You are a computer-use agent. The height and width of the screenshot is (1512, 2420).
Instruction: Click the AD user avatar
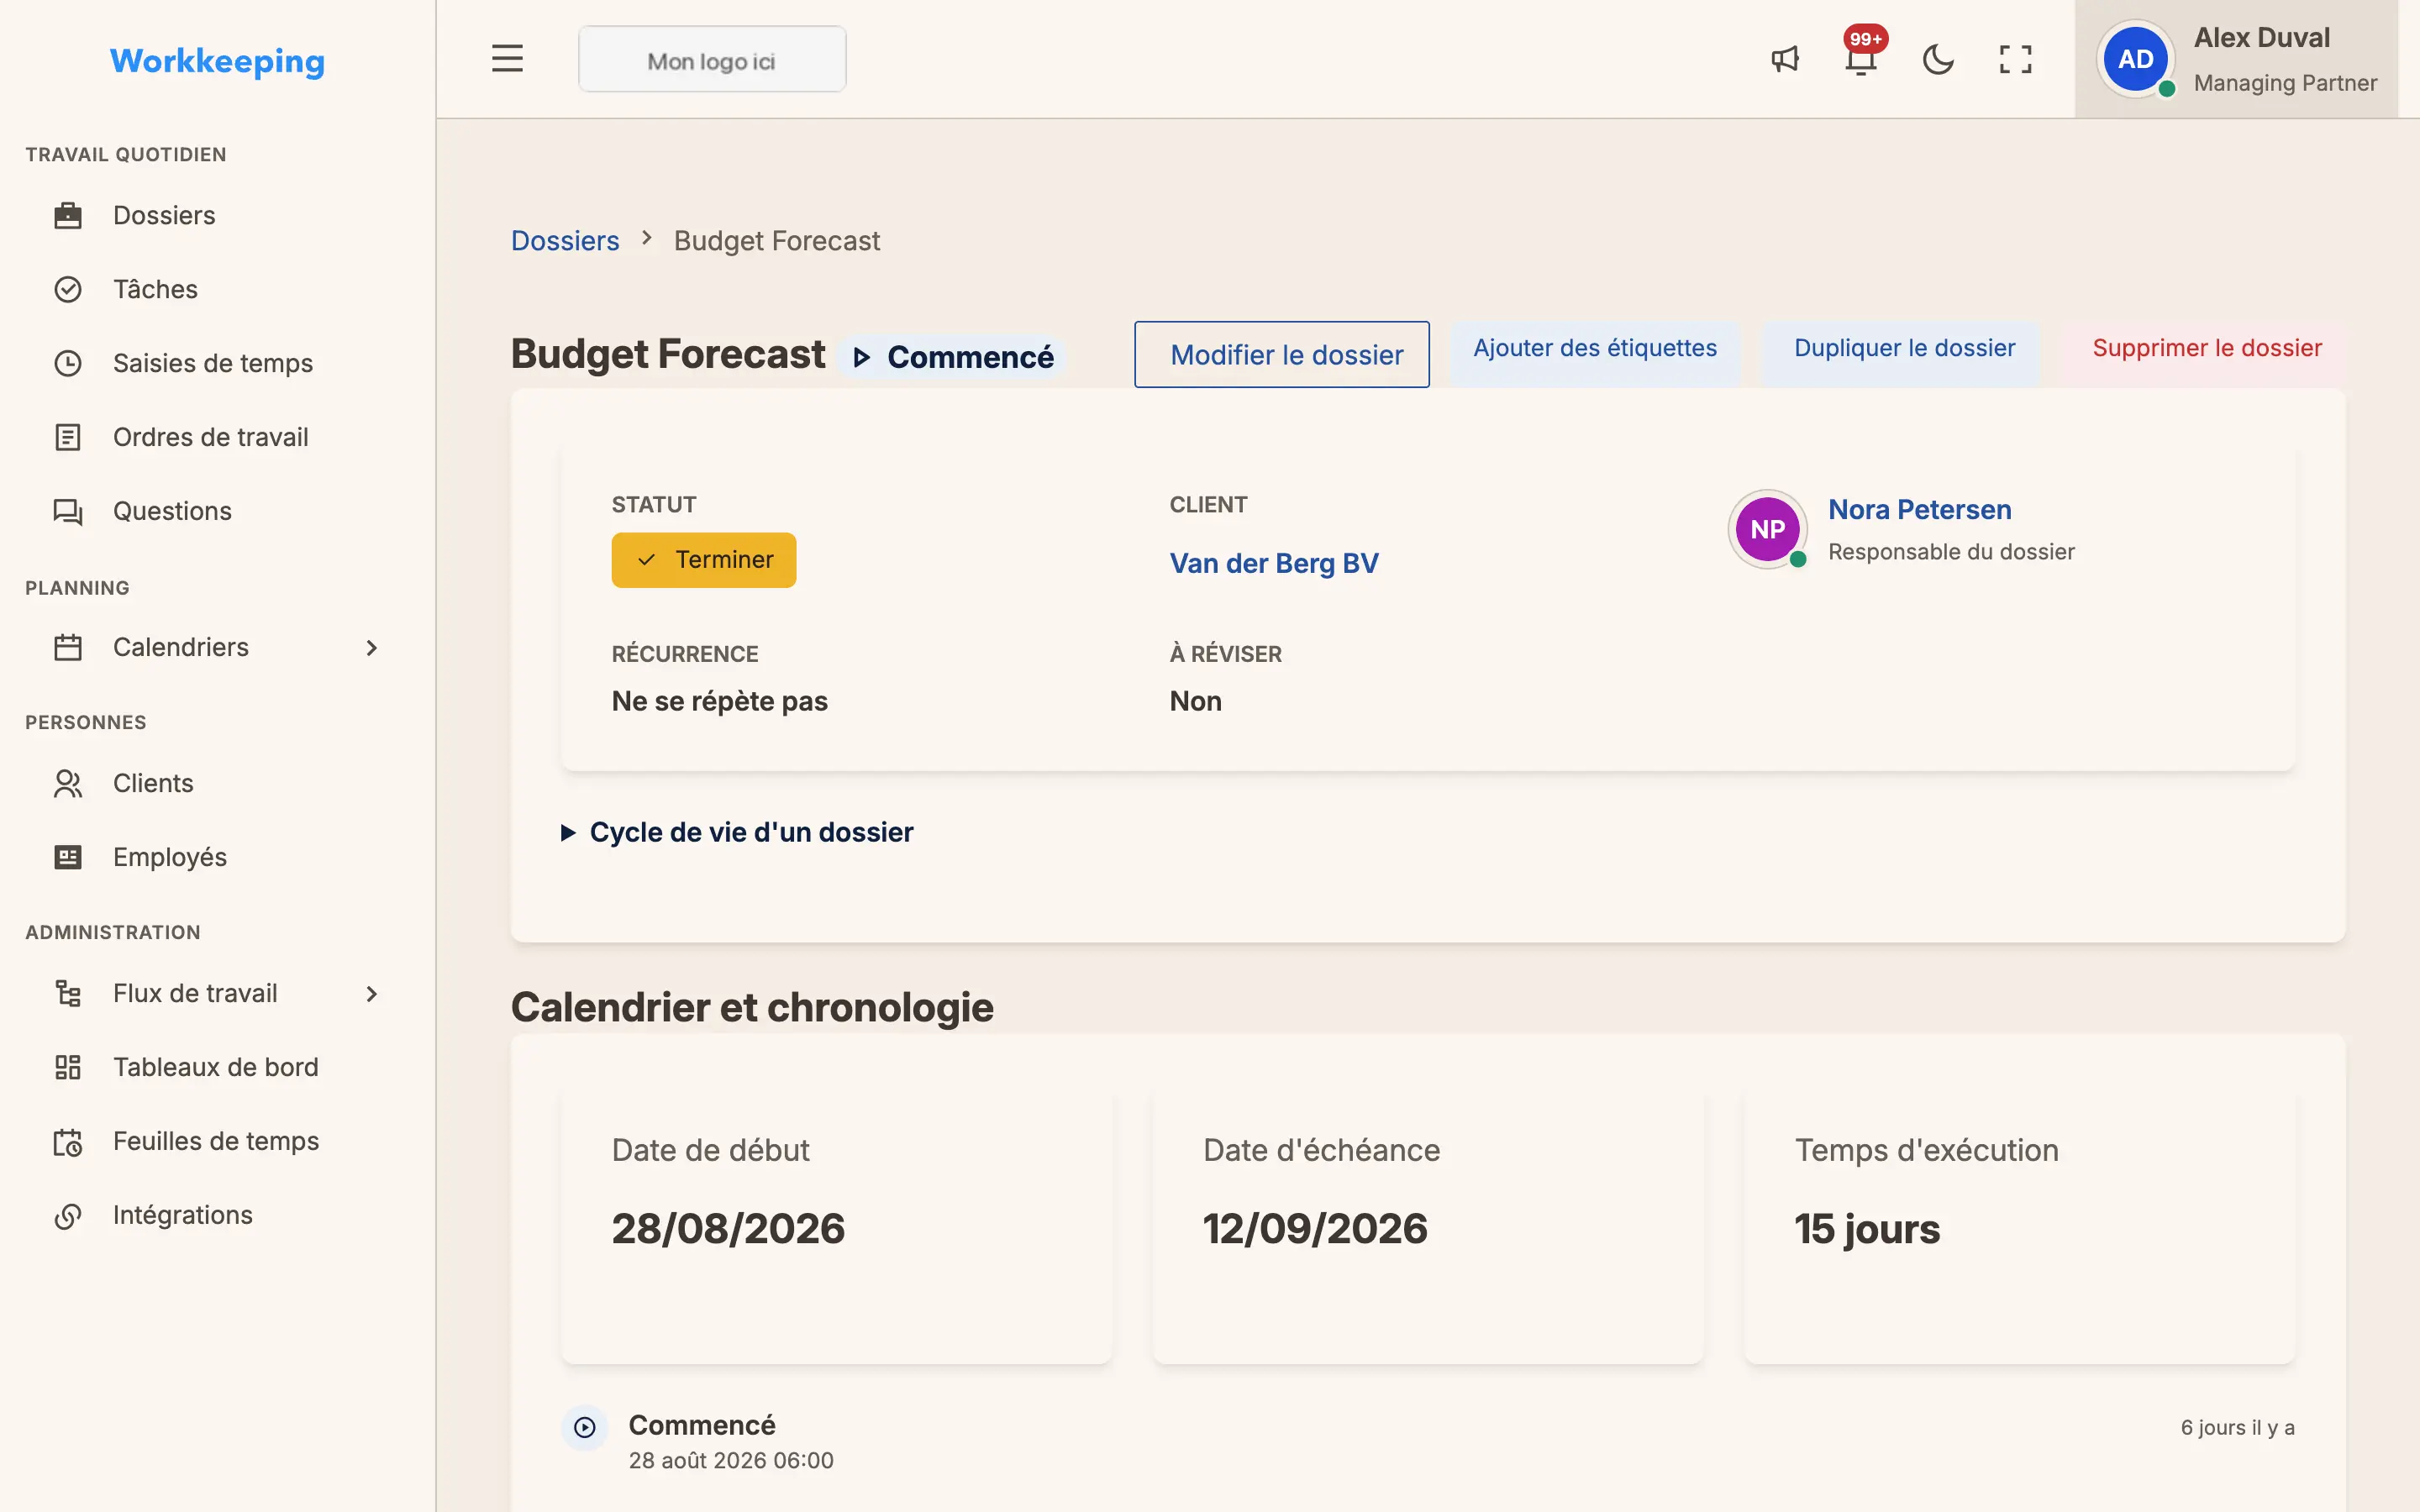click(2135, 59)
